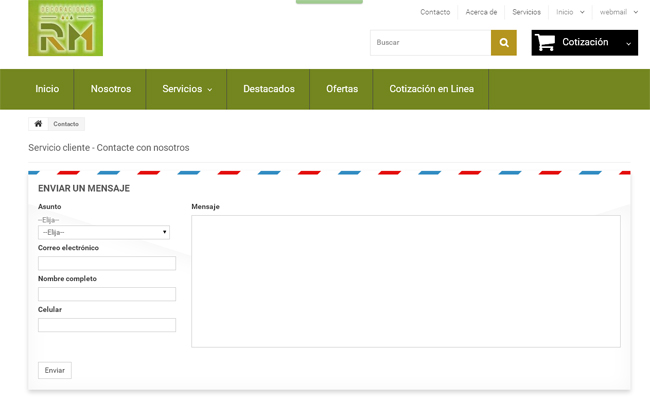Click the Enviar button
Image resolution: width=650 pixels, height=400 pixels.
55,370
